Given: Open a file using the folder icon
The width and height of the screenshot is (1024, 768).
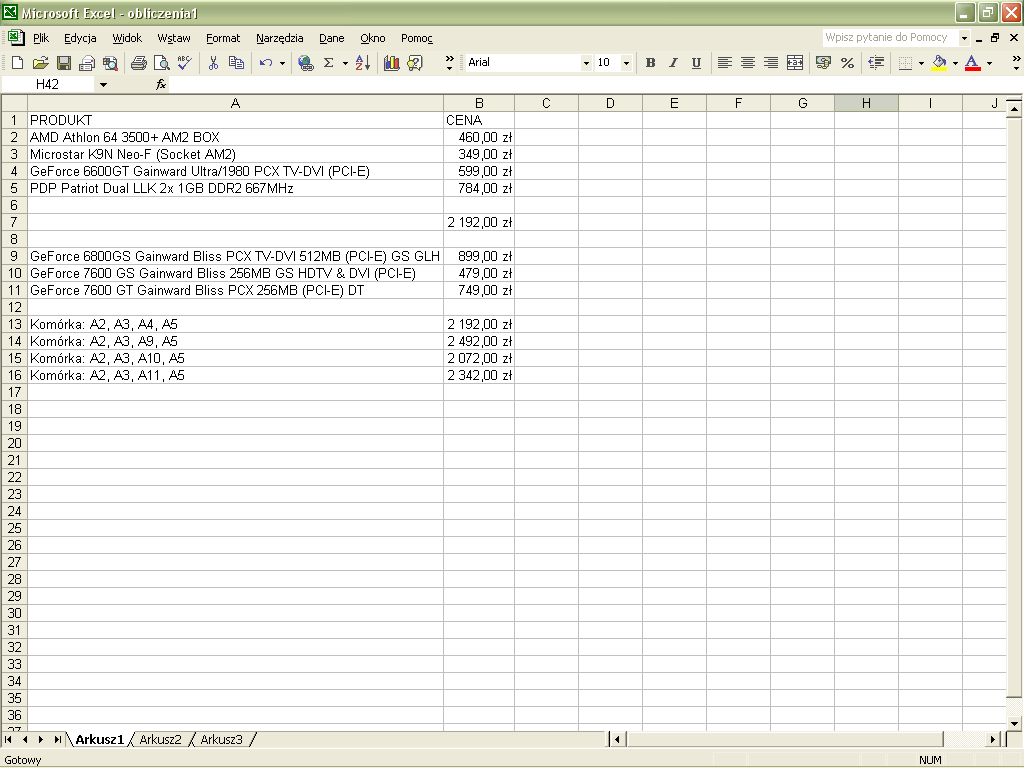Looking at the screenshot, I should coord(40,63).
